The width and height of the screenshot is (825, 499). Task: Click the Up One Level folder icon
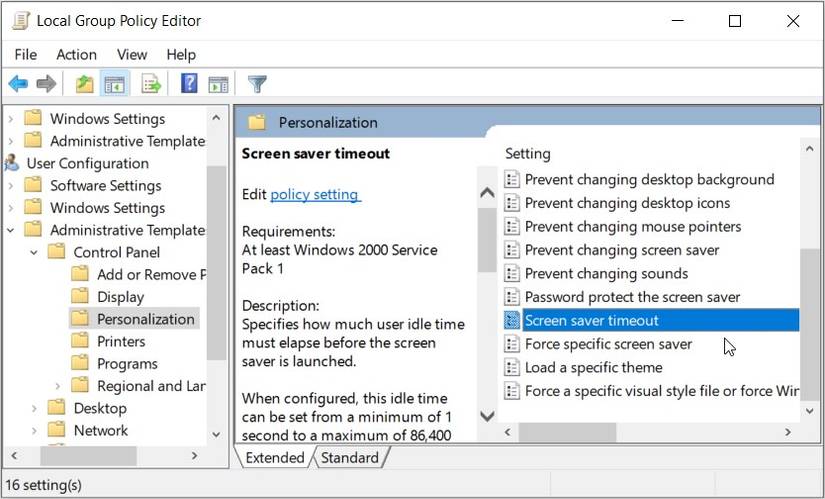(85, 84)
